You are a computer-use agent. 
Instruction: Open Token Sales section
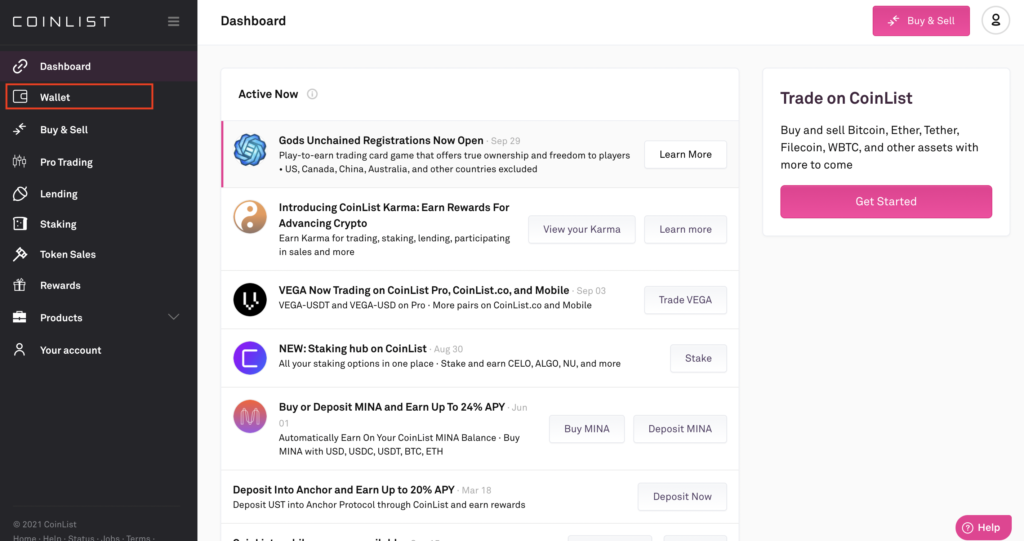[x=67, y=255]
